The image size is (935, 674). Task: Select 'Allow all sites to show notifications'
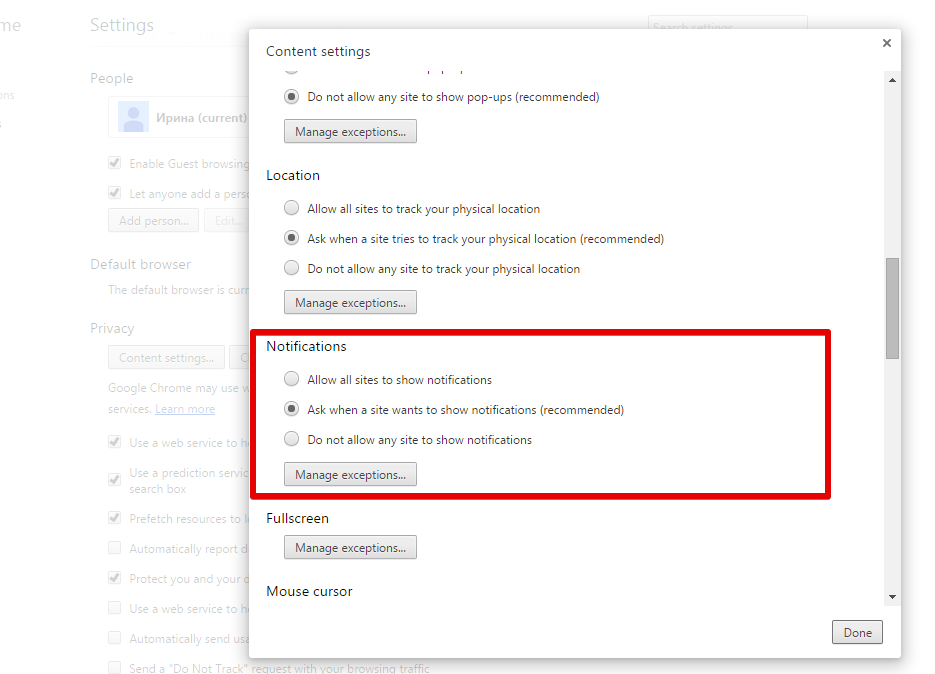click(x=291, y=380)
